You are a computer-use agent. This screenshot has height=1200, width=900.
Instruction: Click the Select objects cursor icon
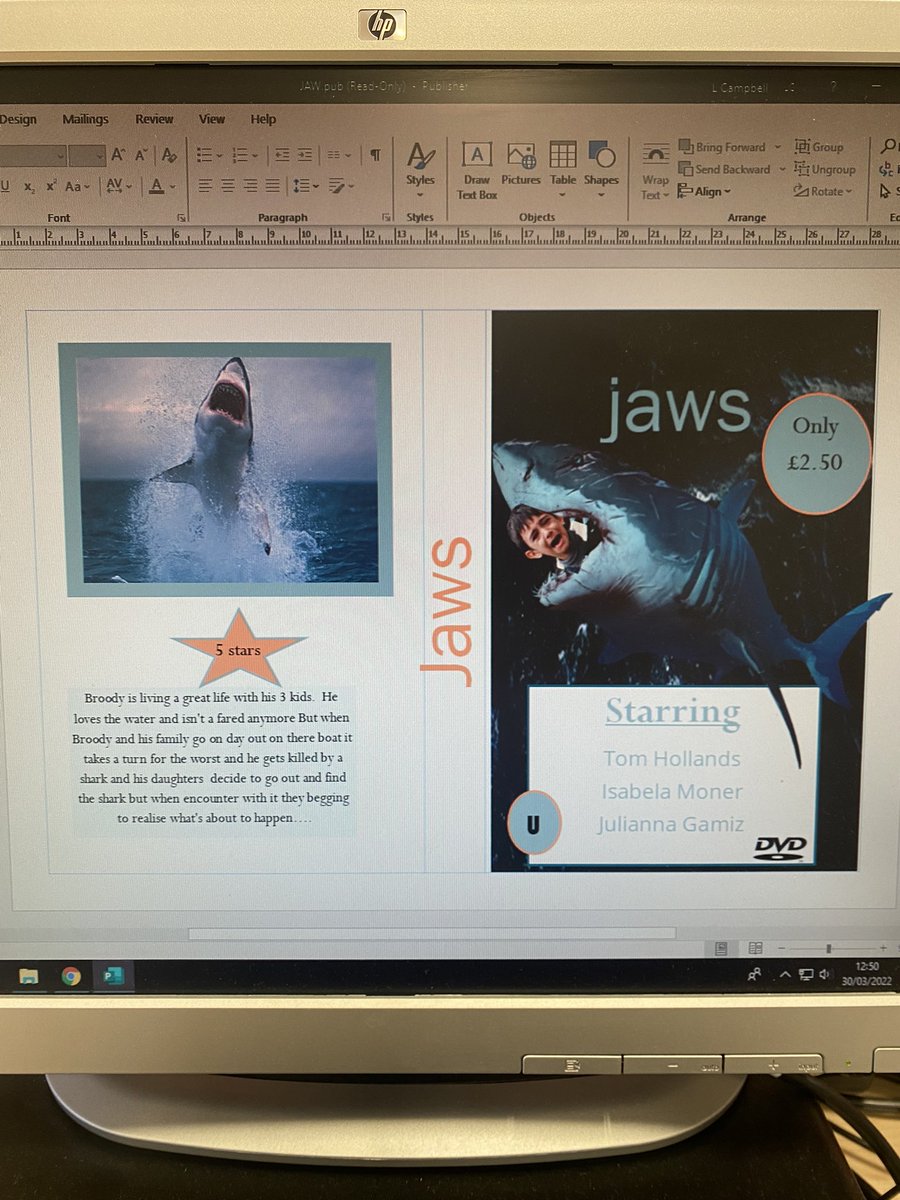(886, 191)
